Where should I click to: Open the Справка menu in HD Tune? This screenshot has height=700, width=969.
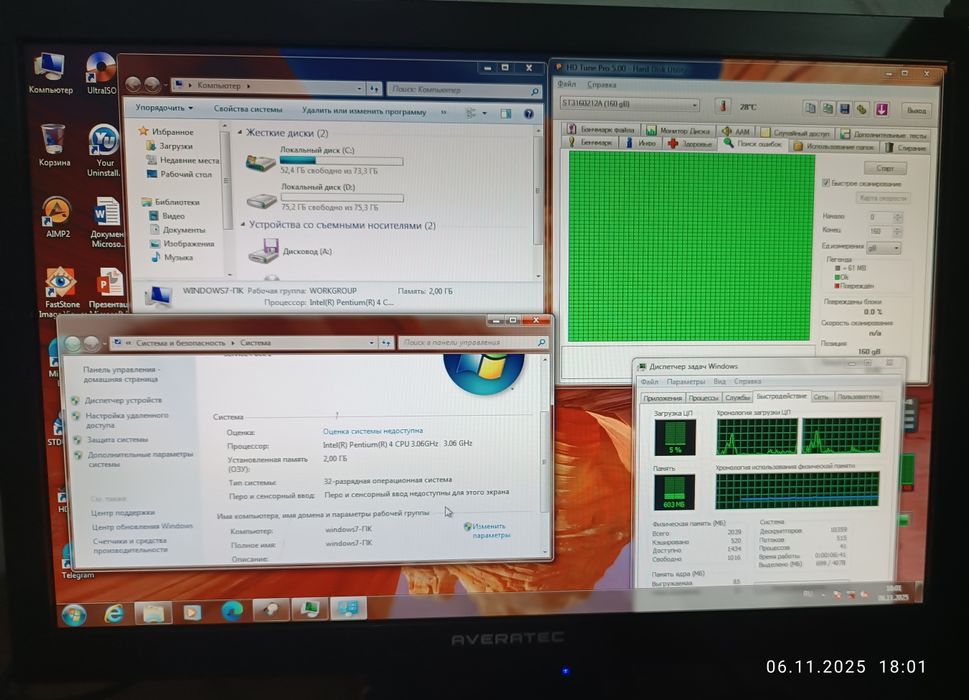601,85
